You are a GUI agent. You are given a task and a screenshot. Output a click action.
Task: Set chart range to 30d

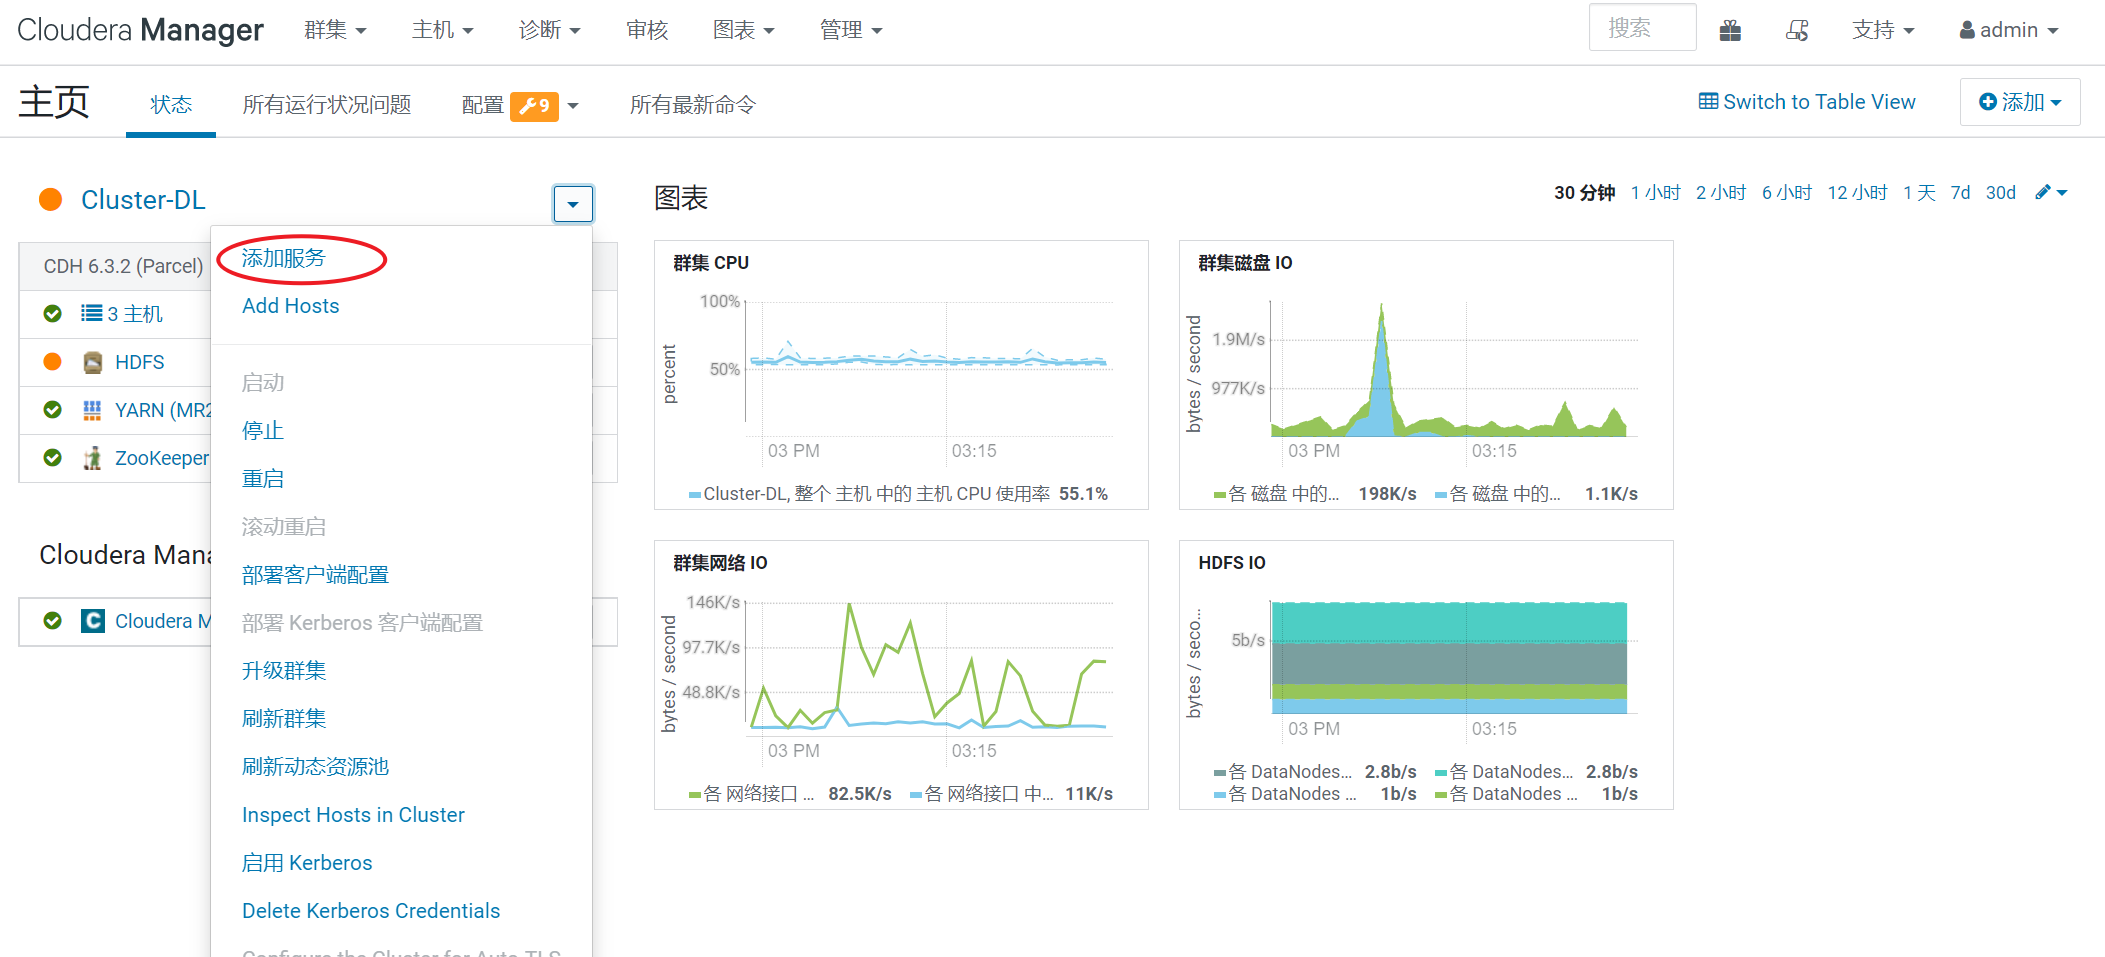[x=2001, y=192]
